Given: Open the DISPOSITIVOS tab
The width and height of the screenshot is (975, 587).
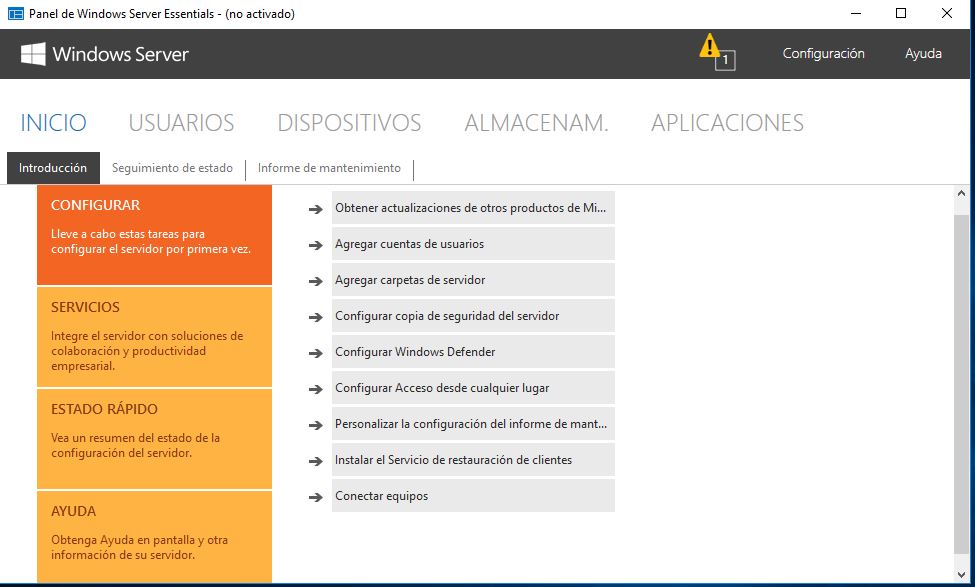Looking at the screenshot, I should coord(349,122).
